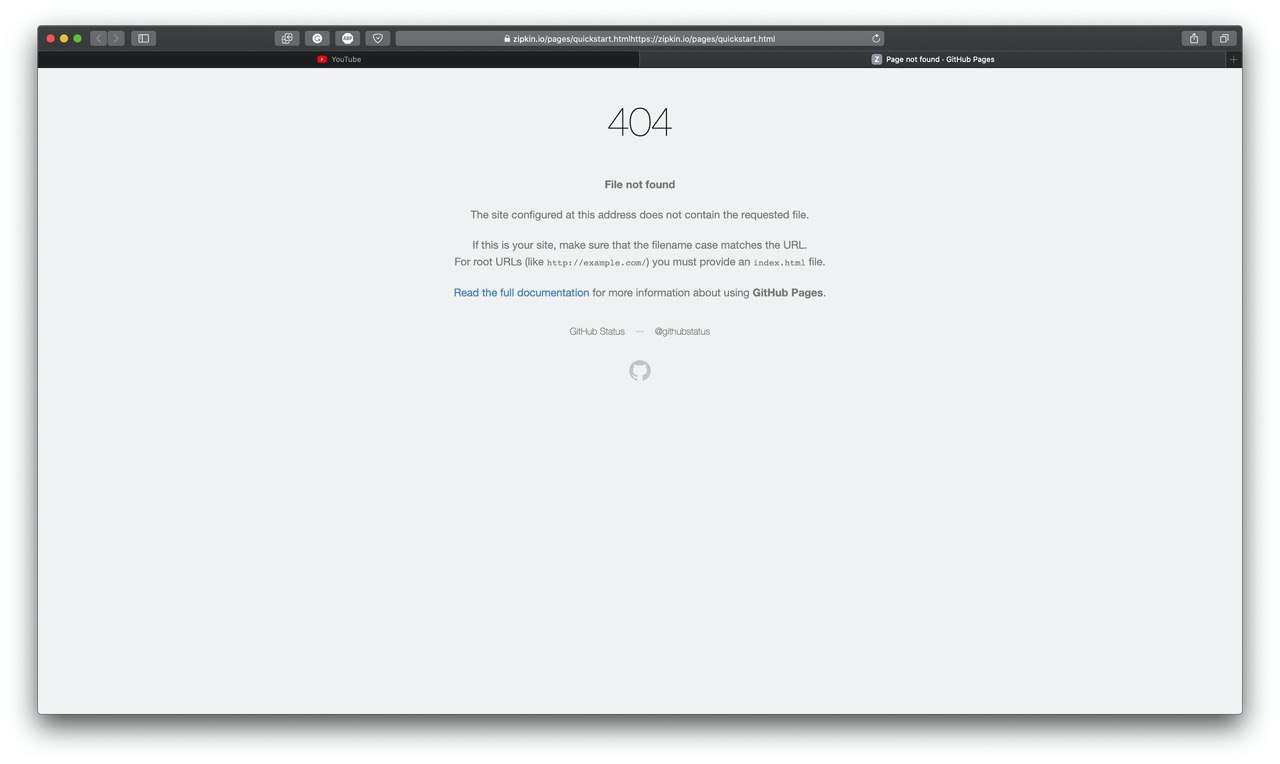1280x764 pixels.
Task: Click the File not found heading
Action: coord(640,184)
